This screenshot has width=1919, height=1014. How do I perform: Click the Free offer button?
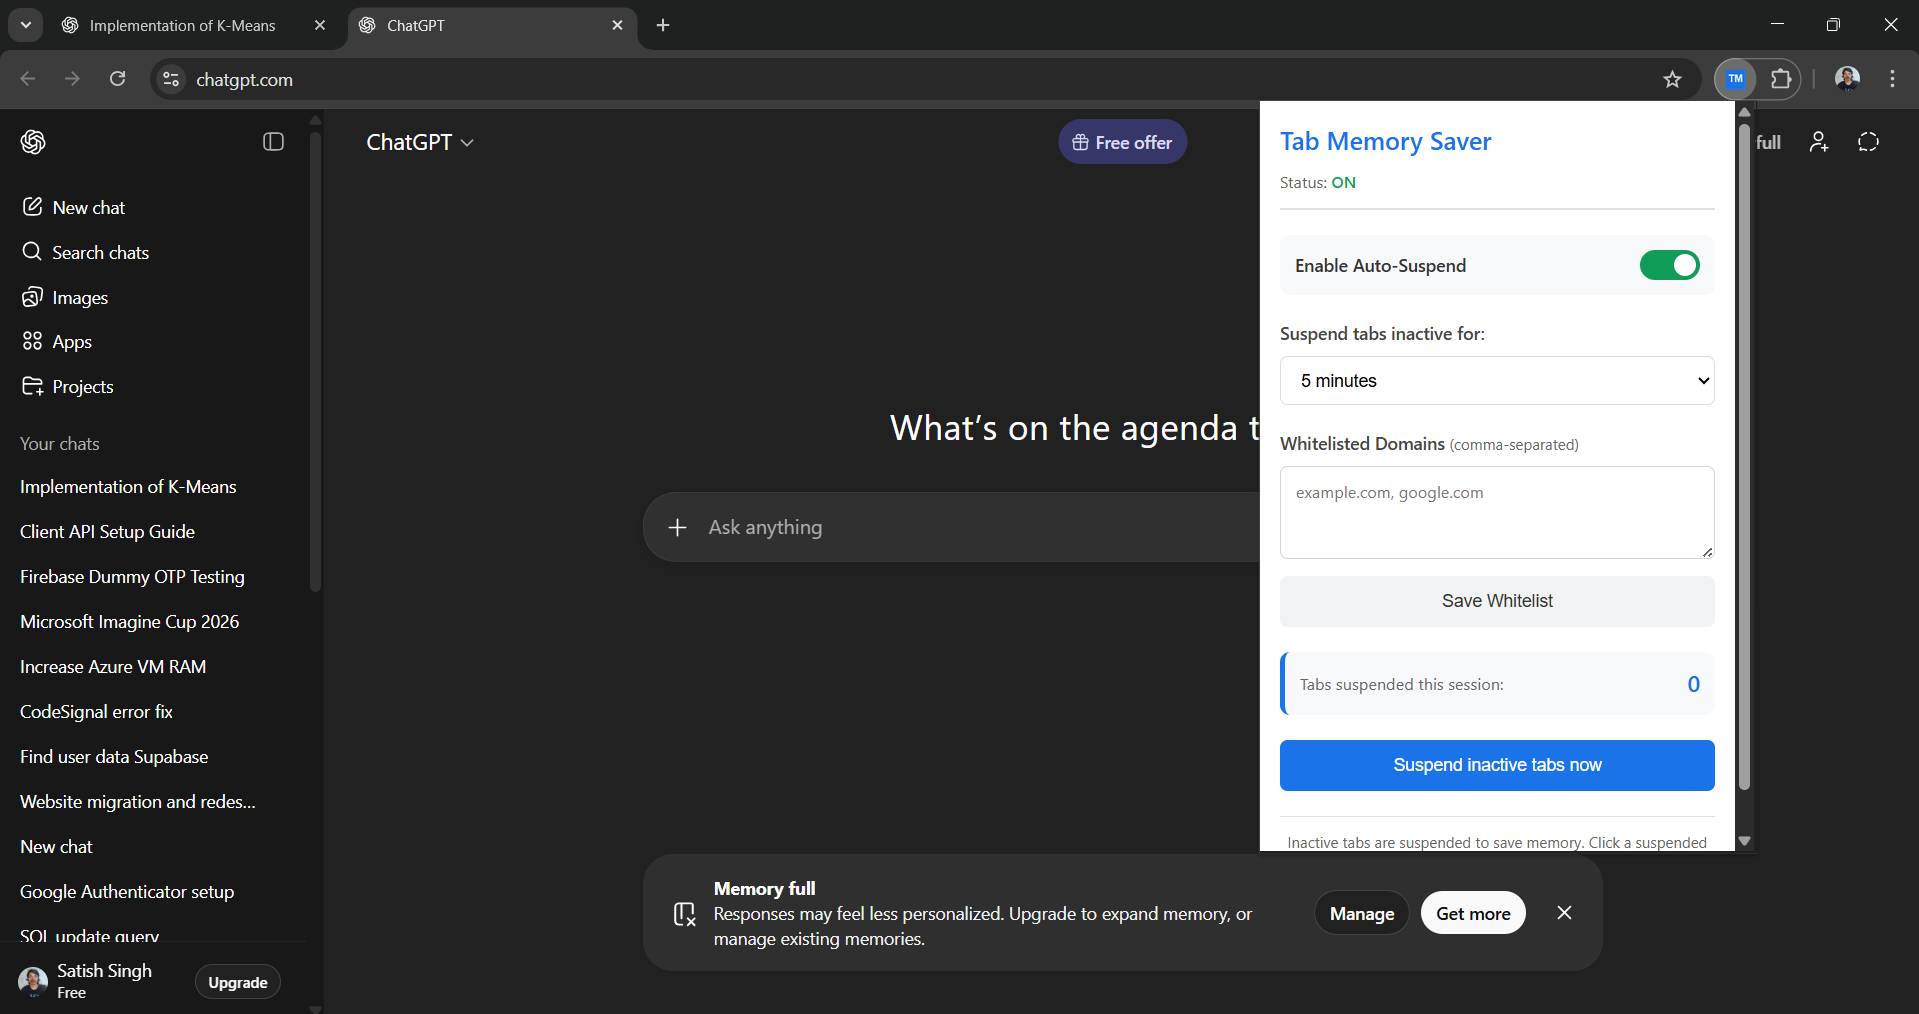click(x=1122, y=142)
